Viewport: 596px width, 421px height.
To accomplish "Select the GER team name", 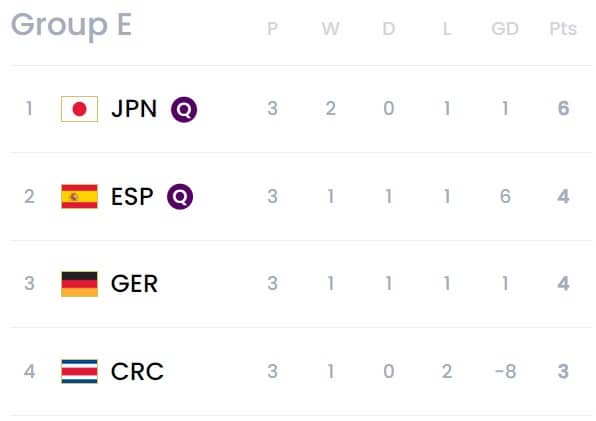I will pyautogui.click(x=134, y=284).
